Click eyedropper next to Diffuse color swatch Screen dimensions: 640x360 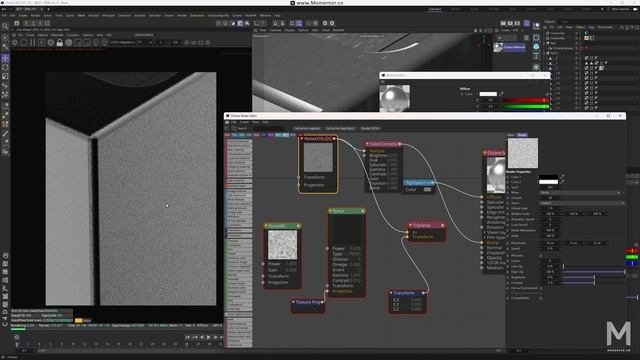(x=501, y=94)
